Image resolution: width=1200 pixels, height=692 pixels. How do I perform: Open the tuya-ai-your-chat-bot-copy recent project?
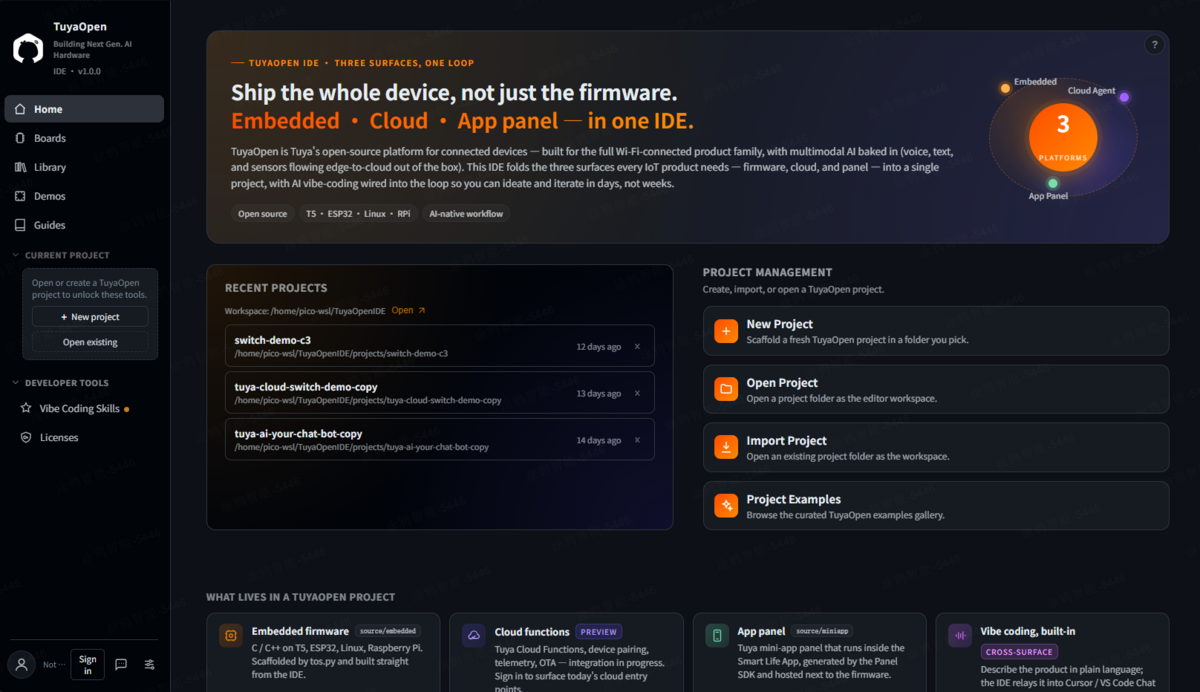[x=440, y=440]
